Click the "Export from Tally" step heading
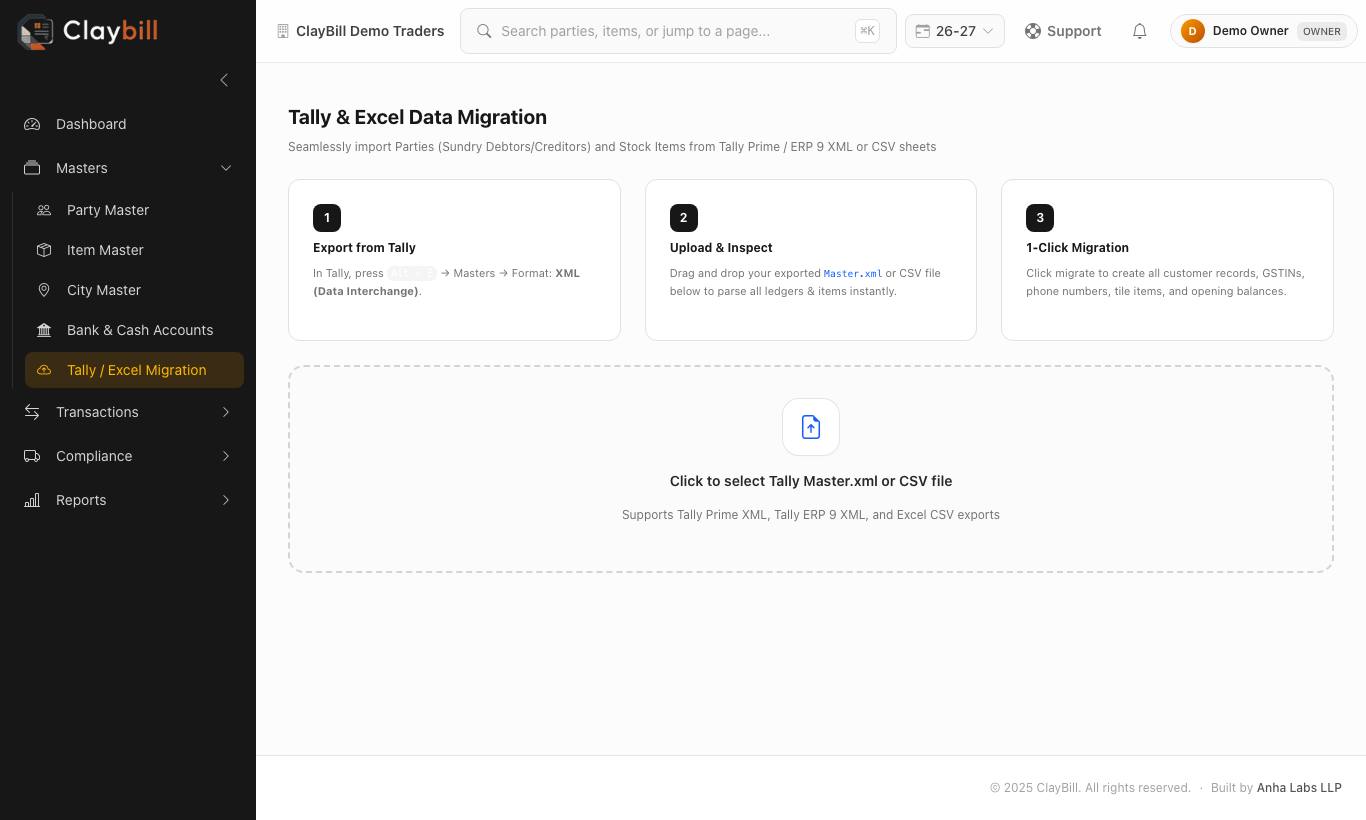 tap(364, 248)
